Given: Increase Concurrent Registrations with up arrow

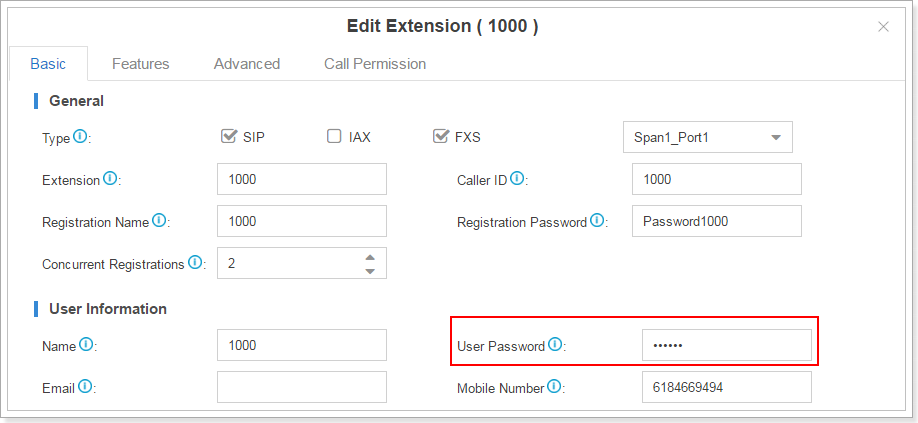Looking at the screenshot, I should (370, 256).
